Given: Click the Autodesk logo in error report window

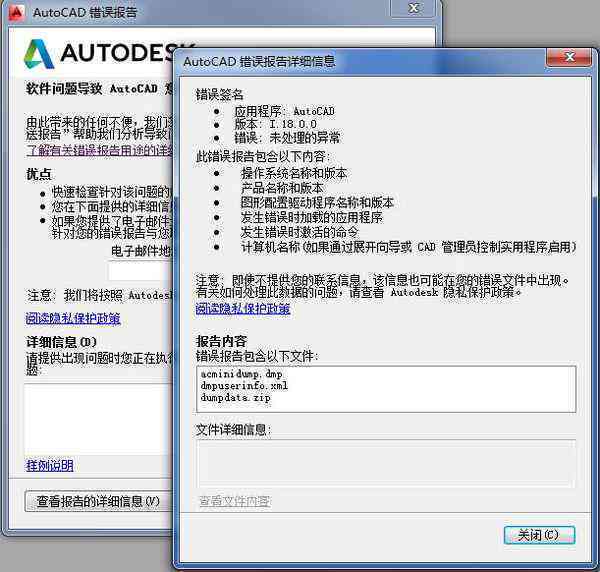Looking at the screenshot, I should pyautogui.click(x=99, y=54).
